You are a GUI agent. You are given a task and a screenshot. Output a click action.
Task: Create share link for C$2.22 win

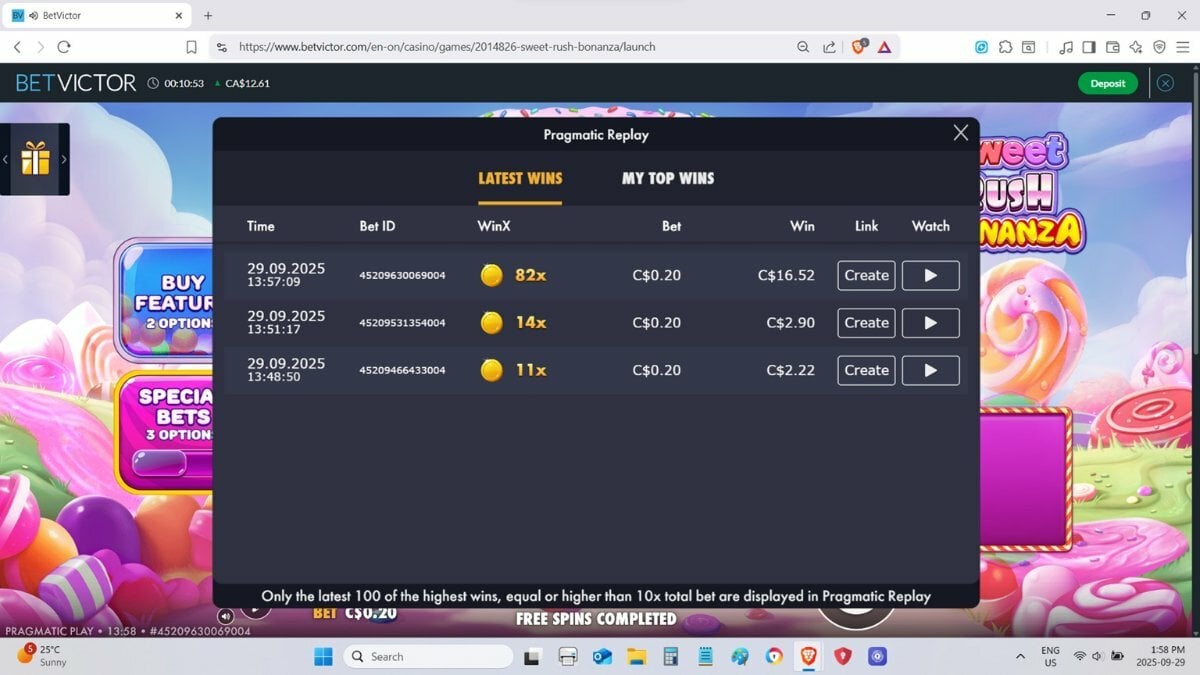[x=866, y=370]
